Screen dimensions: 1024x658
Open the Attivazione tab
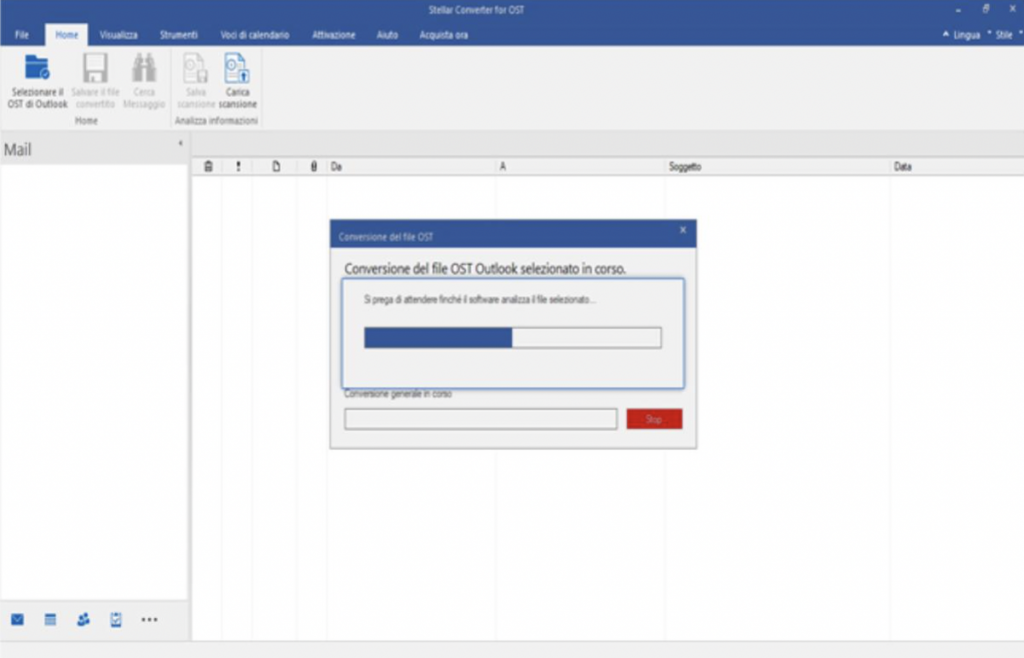tap(334, 35)
